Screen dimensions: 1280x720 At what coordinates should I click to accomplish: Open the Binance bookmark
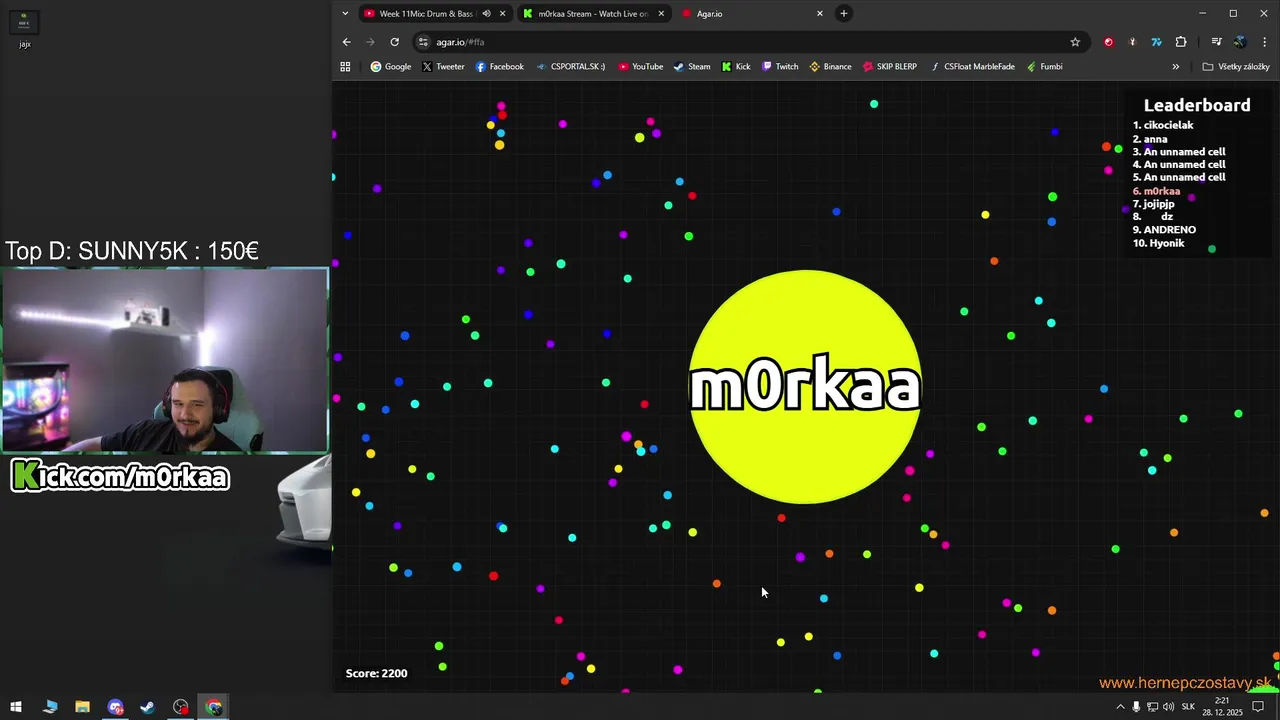coord(830,67)
